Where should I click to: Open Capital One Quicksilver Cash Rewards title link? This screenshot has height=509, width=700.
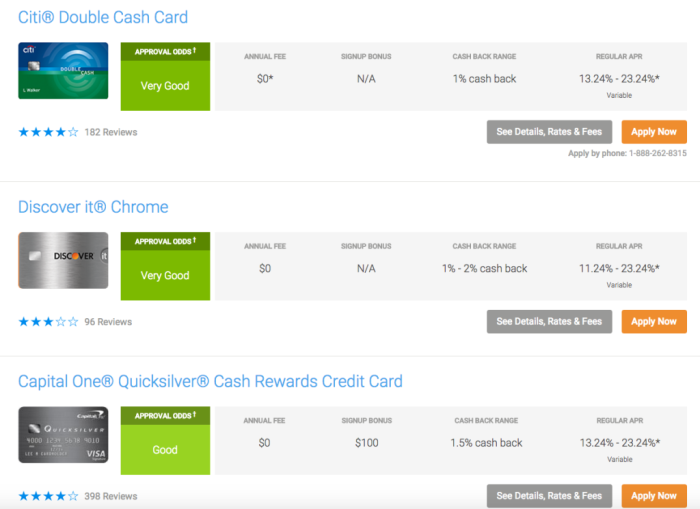210,381
